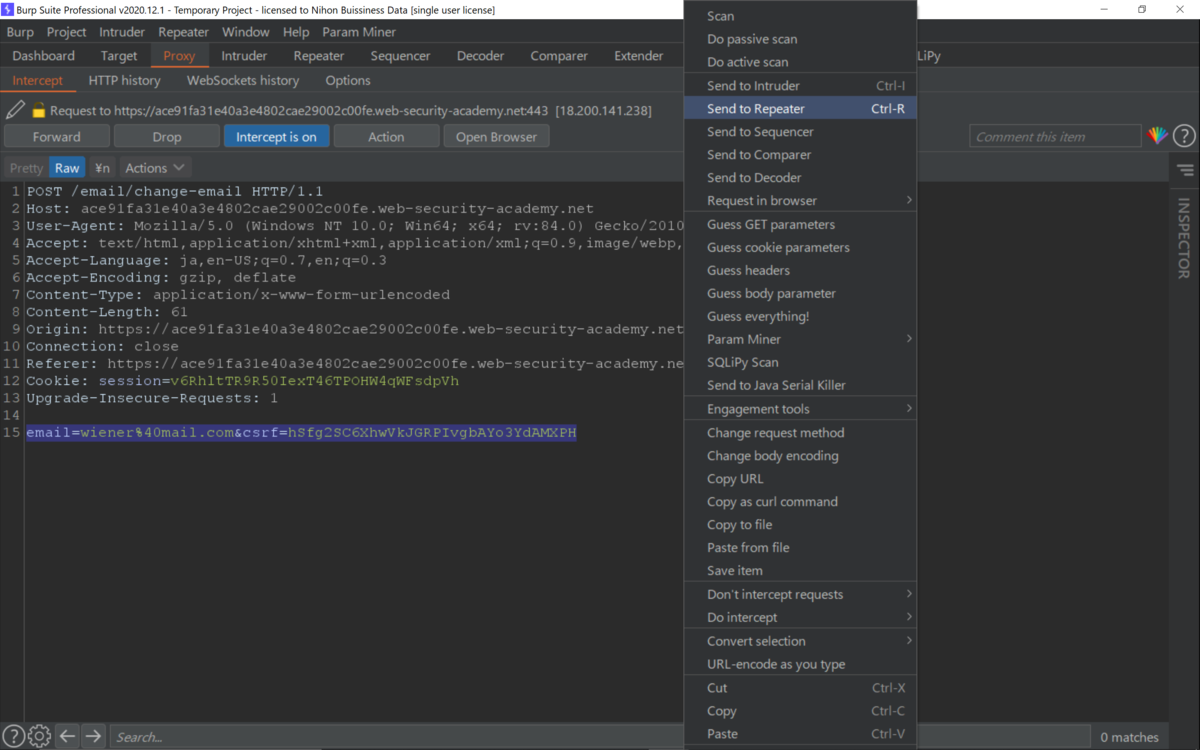Image resolution: width=1200 pixels, height=750 pixels.
Task: Choose Send to Comparer
Action: pos(800,154)
